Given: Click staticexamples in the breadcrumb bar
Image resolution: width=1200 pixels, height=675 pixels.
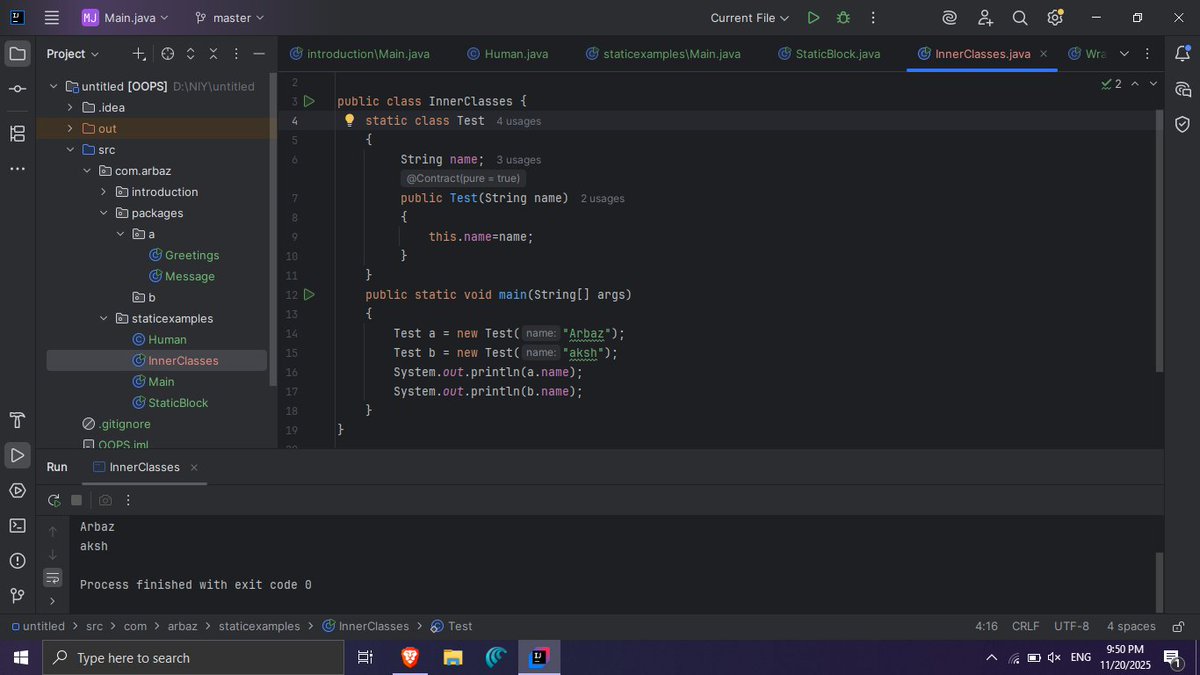Looking at the screenshot, I should (259, 625).
